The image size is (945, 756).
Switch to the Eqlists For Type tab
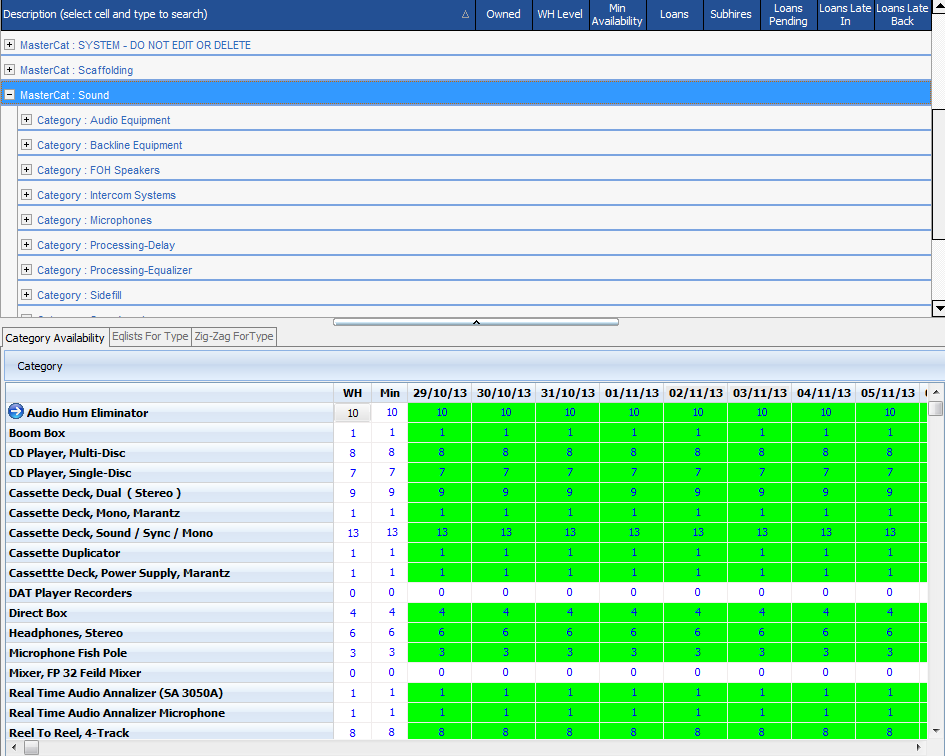pyautogui.click(x=149, y=337)
